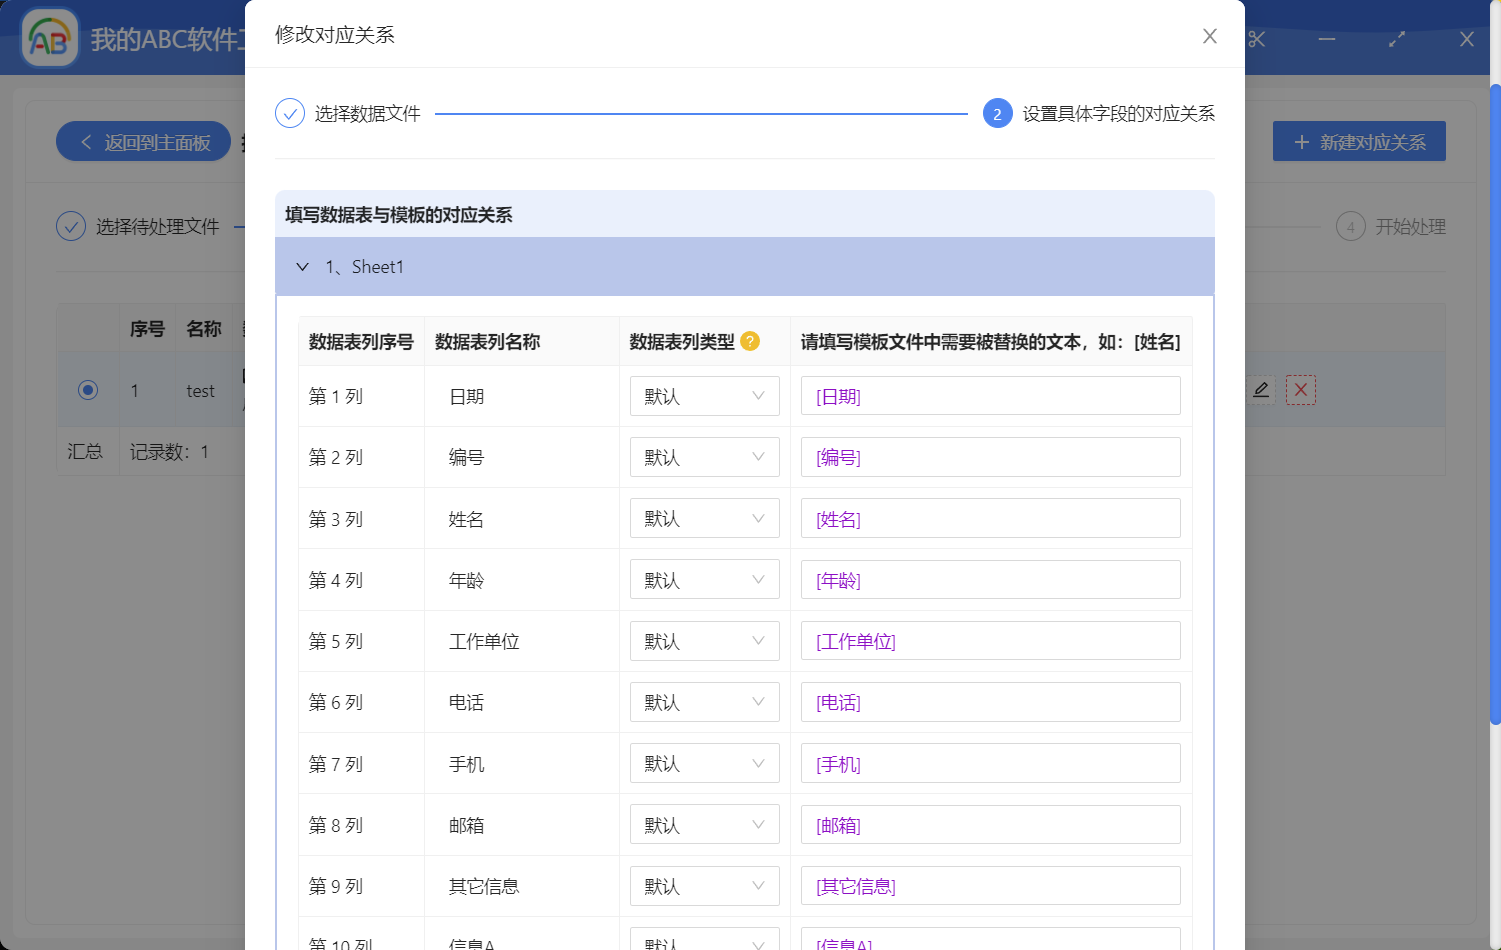This screenshot has width=1501, height=950.
Task: Click inside the [电话] replacement text field
Action: 990,702
